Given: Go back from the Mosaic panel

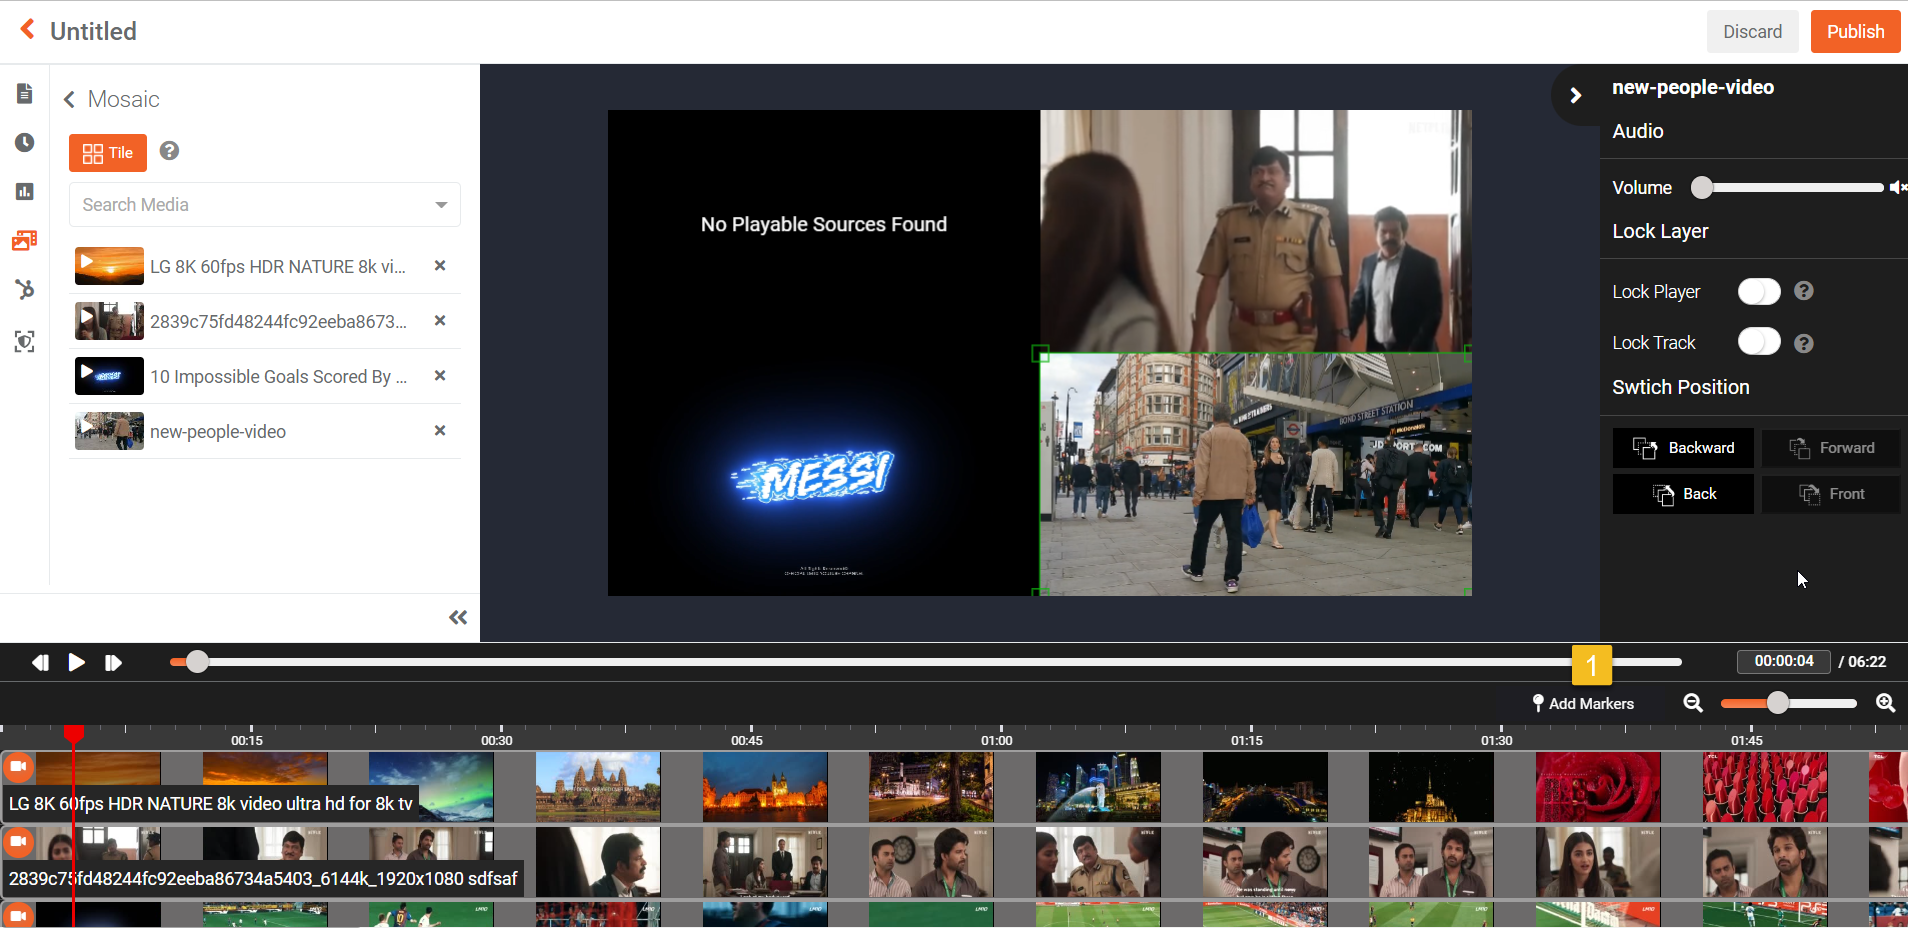Looking at the screenshot, I should pos(70,99).
